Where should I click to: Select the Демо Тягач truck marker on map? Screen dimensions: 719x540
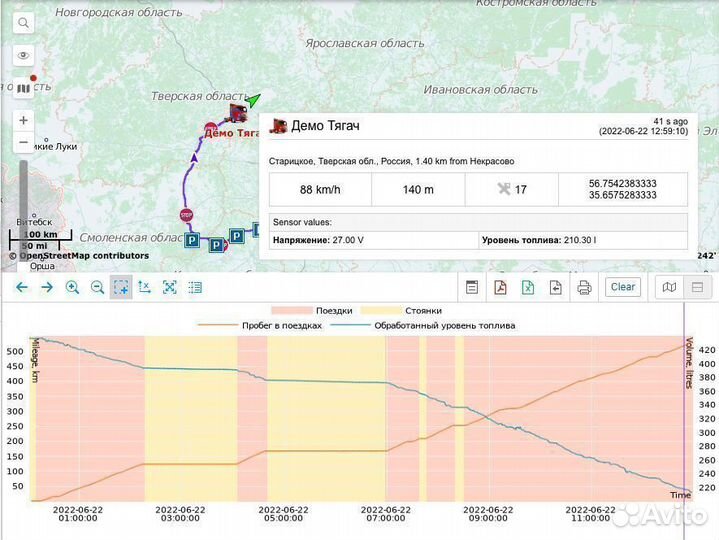(x=238, y=113)
